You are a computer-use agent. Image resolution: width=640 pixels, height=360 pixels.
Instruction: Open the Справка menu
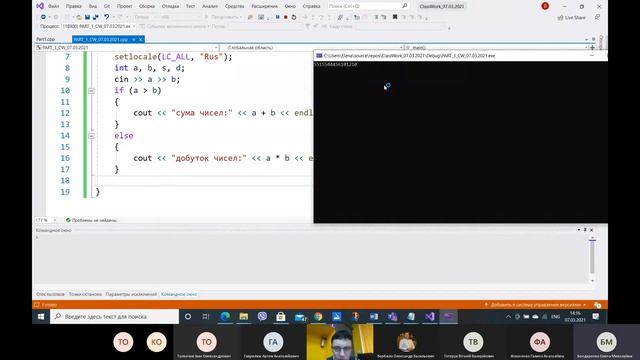(311, 6)
